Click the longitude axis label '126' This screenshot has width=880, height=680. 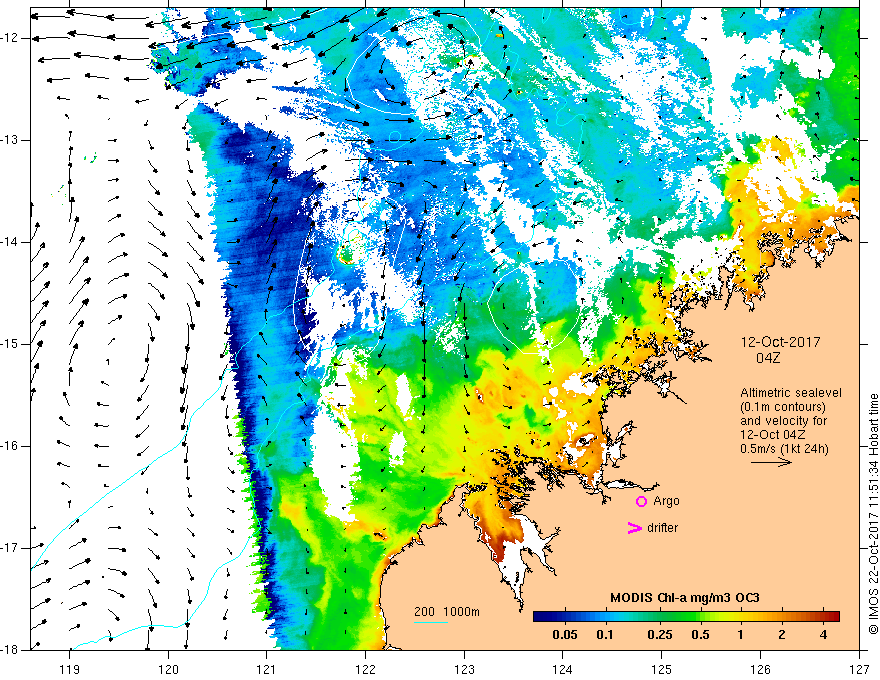point(760,669)
